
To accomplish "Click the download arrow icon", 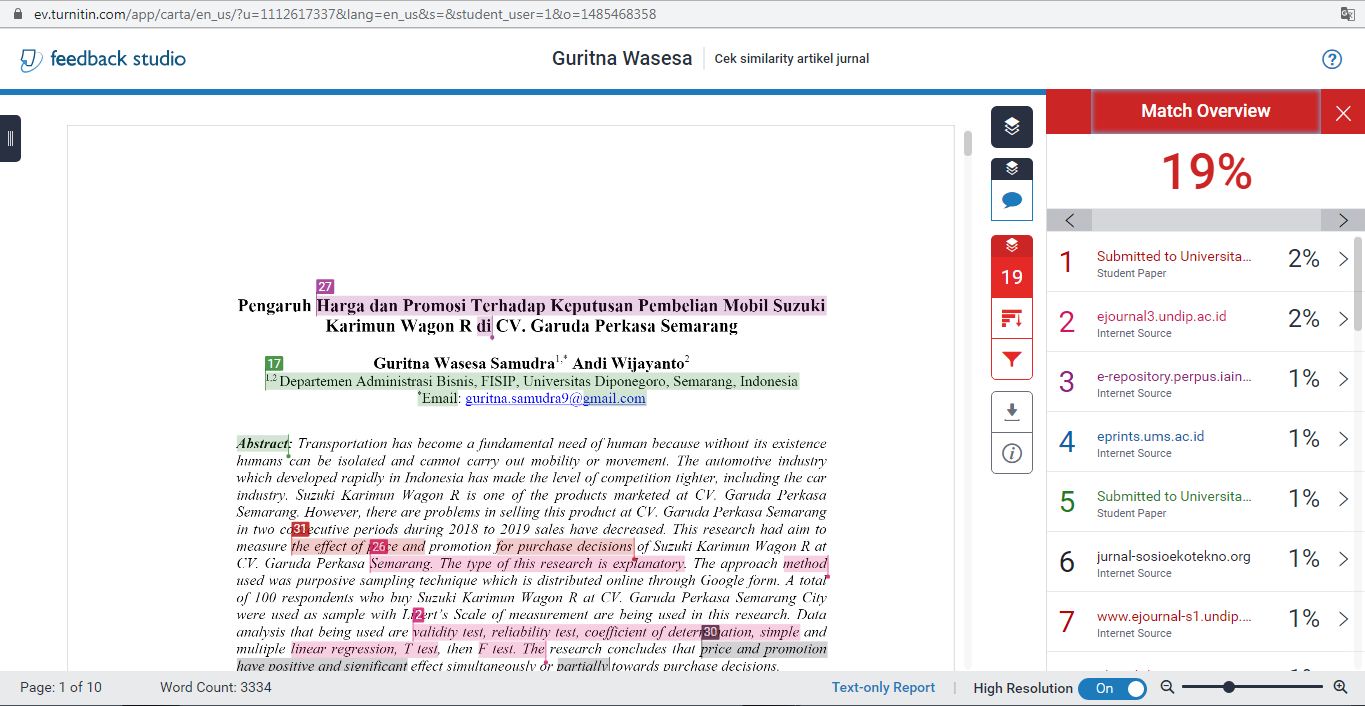I will pyautogui.click(x=1012, y=412).
